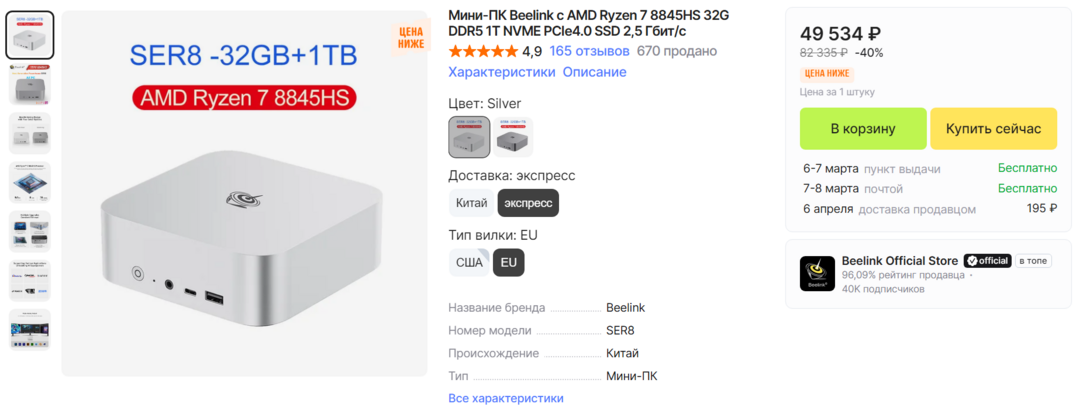Select 'экспресс' delivery option
The width and height of the screenshot is (1090, 414).
tap(529, 203)
